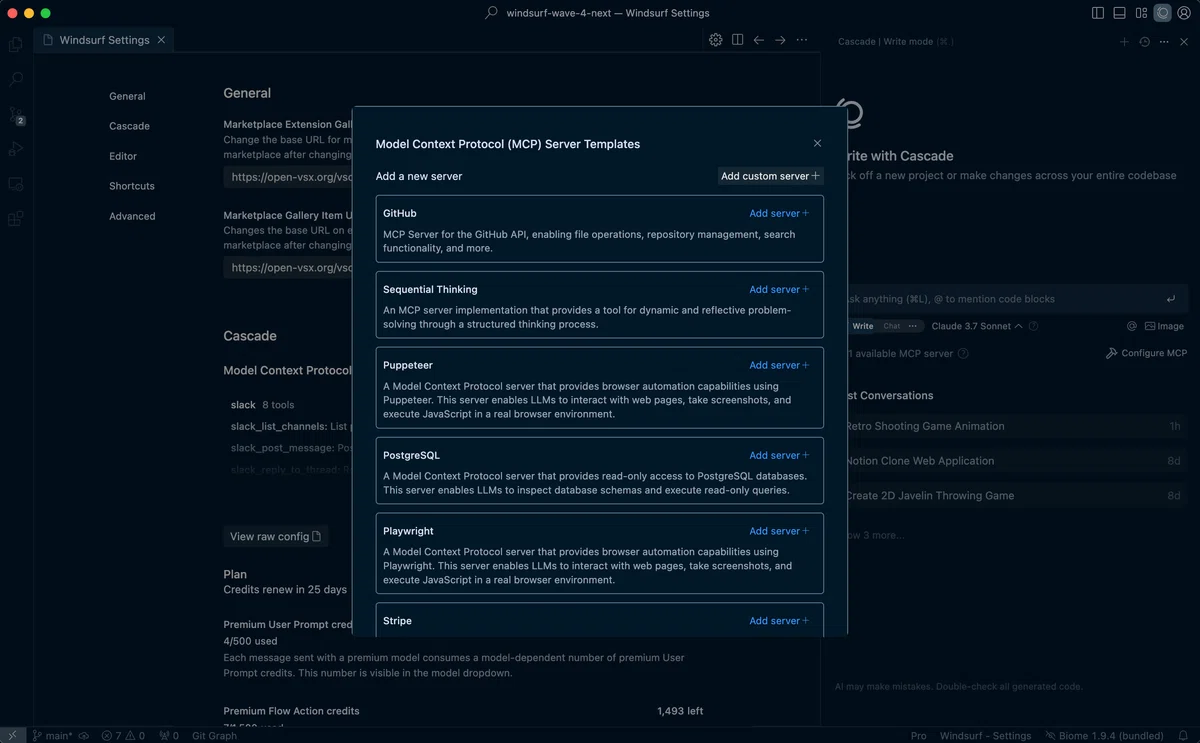This screenshot has width=1200, height=743.
Task: Click Biome 1.9.4 (bundled) status entry
Action: pos(1104,736)
